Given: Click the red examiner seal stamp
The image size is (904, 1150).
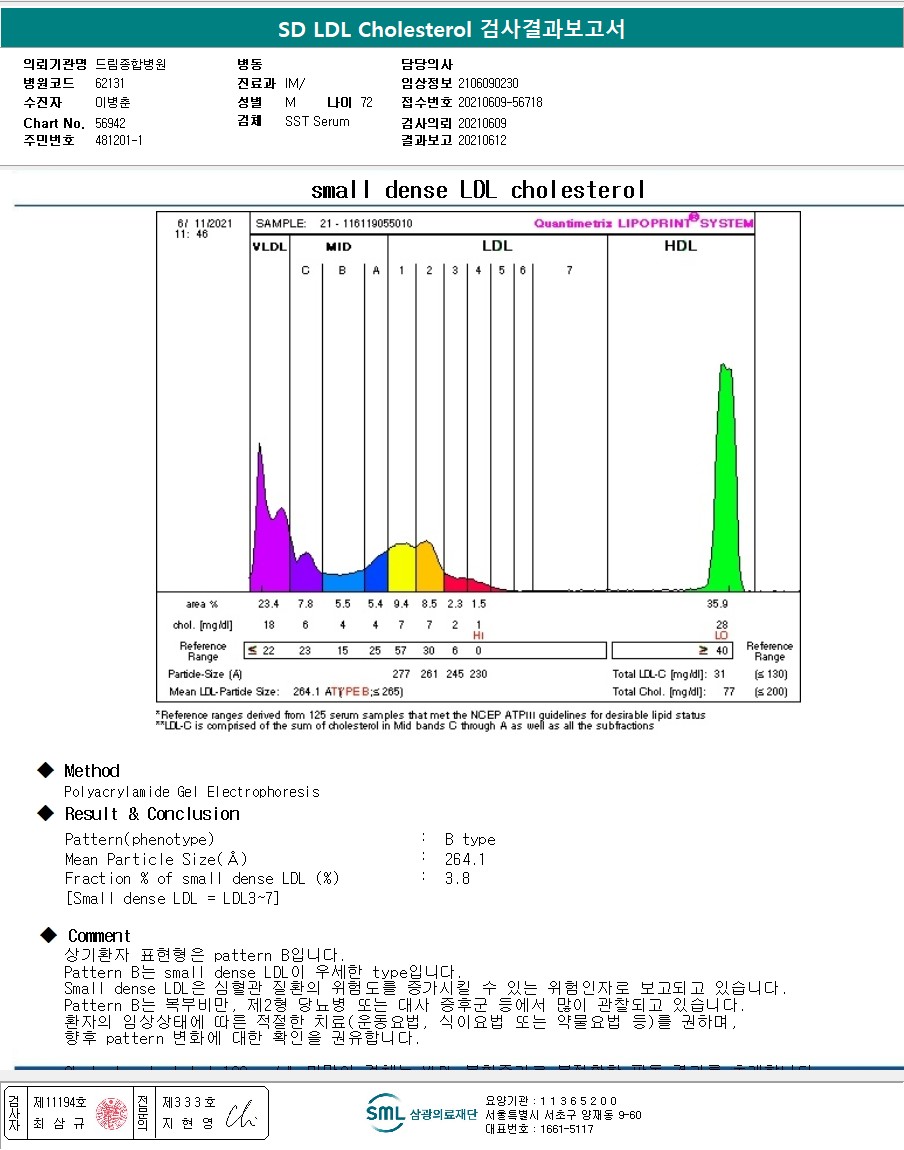Looking at the screenshot, I should (x=111, y=1114).
